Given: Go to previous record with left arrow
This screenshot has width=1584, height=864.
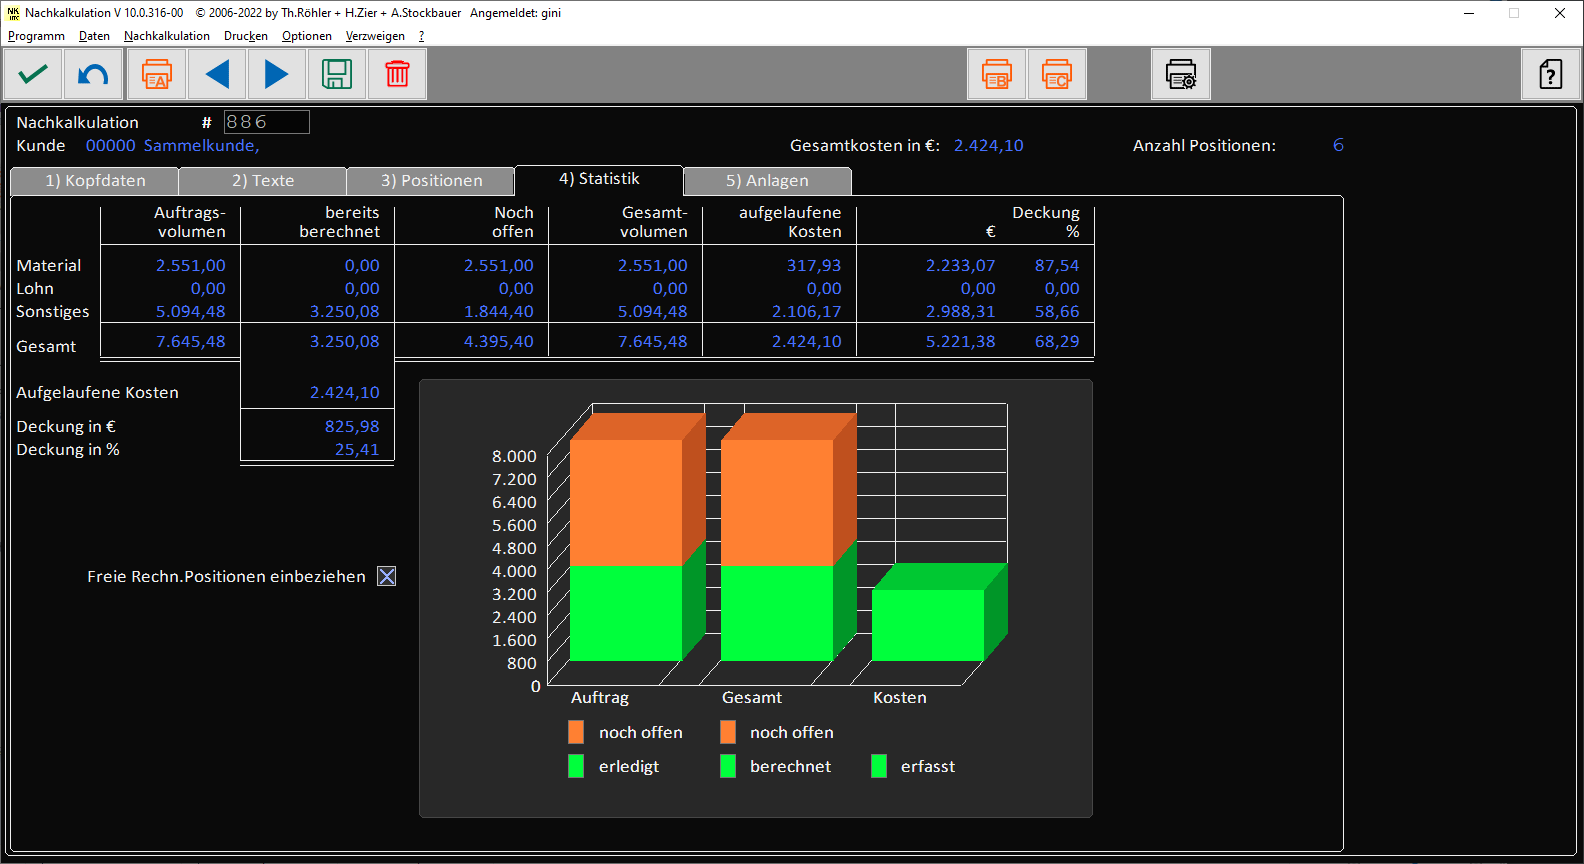Looking at the screenshot, I should click(x=217, y=75).
